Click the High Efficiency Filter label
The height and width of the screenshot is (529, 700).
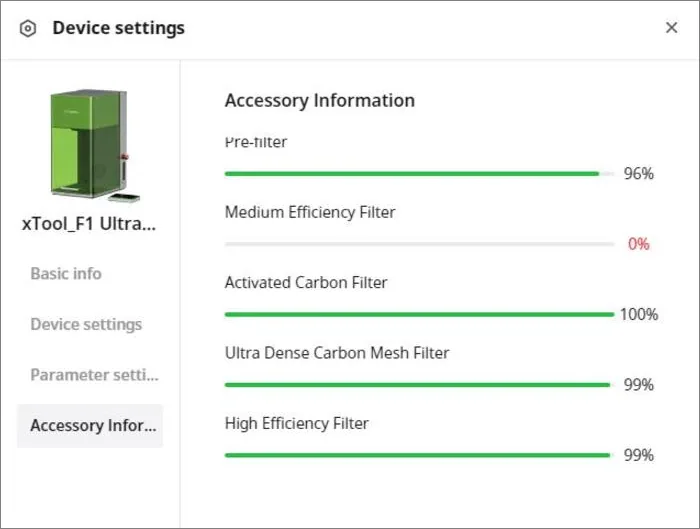297,423
